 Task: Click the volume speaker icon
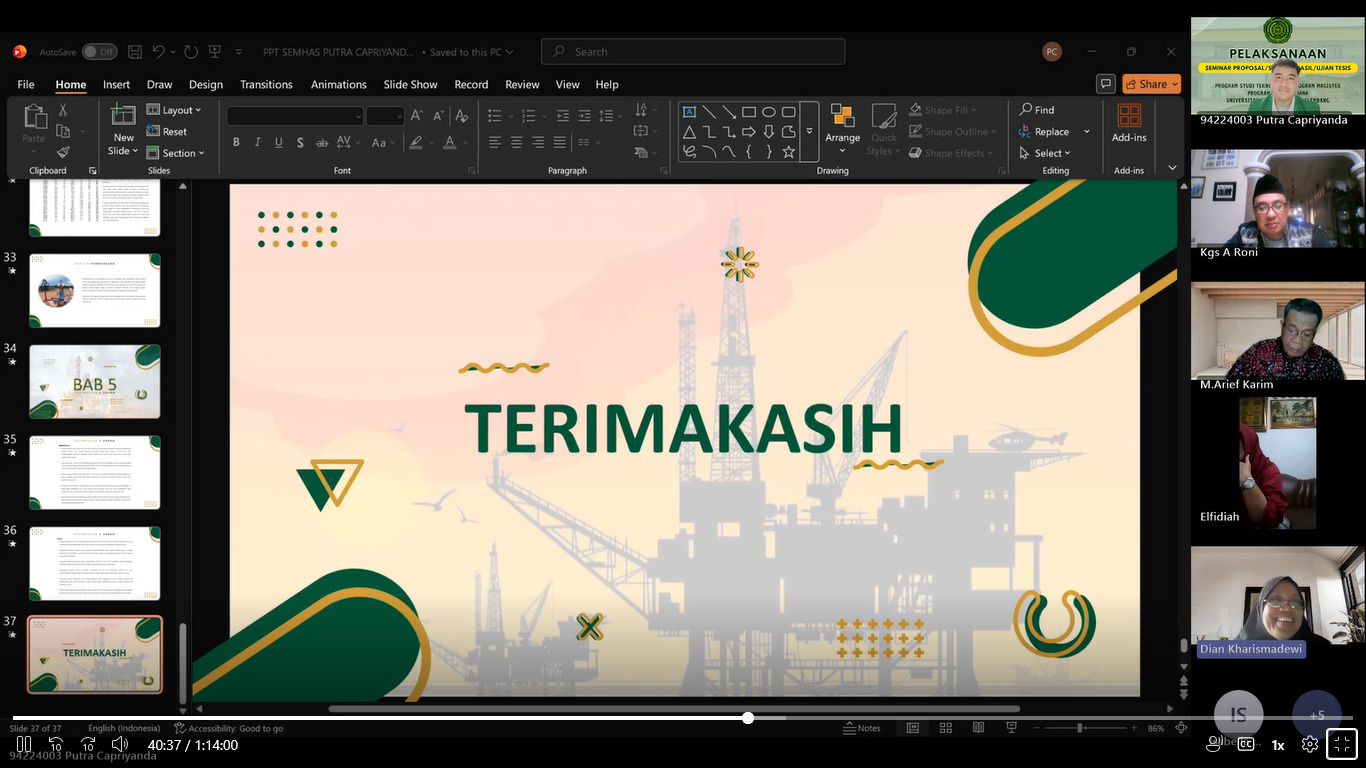pyautogui.click(x=120, y=744)
